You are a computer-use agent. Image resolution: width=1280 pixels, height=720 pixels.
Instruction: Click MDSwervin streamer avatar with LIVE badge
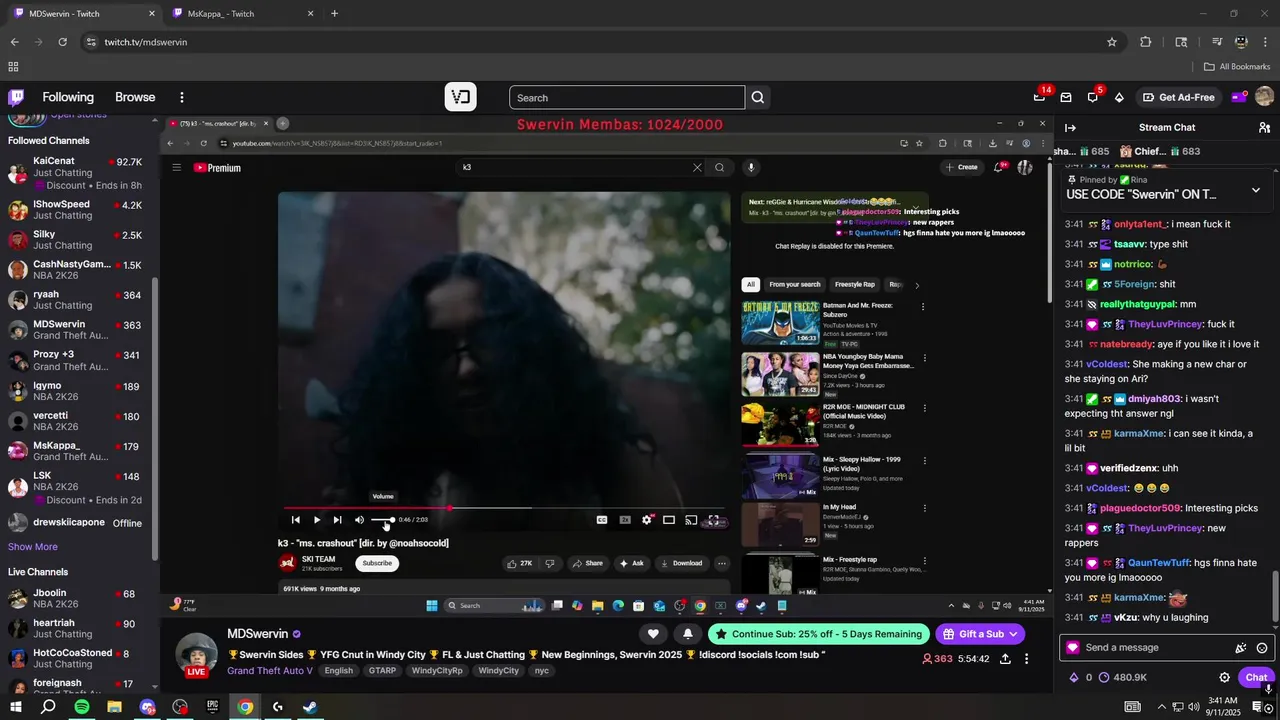[196, 655]
